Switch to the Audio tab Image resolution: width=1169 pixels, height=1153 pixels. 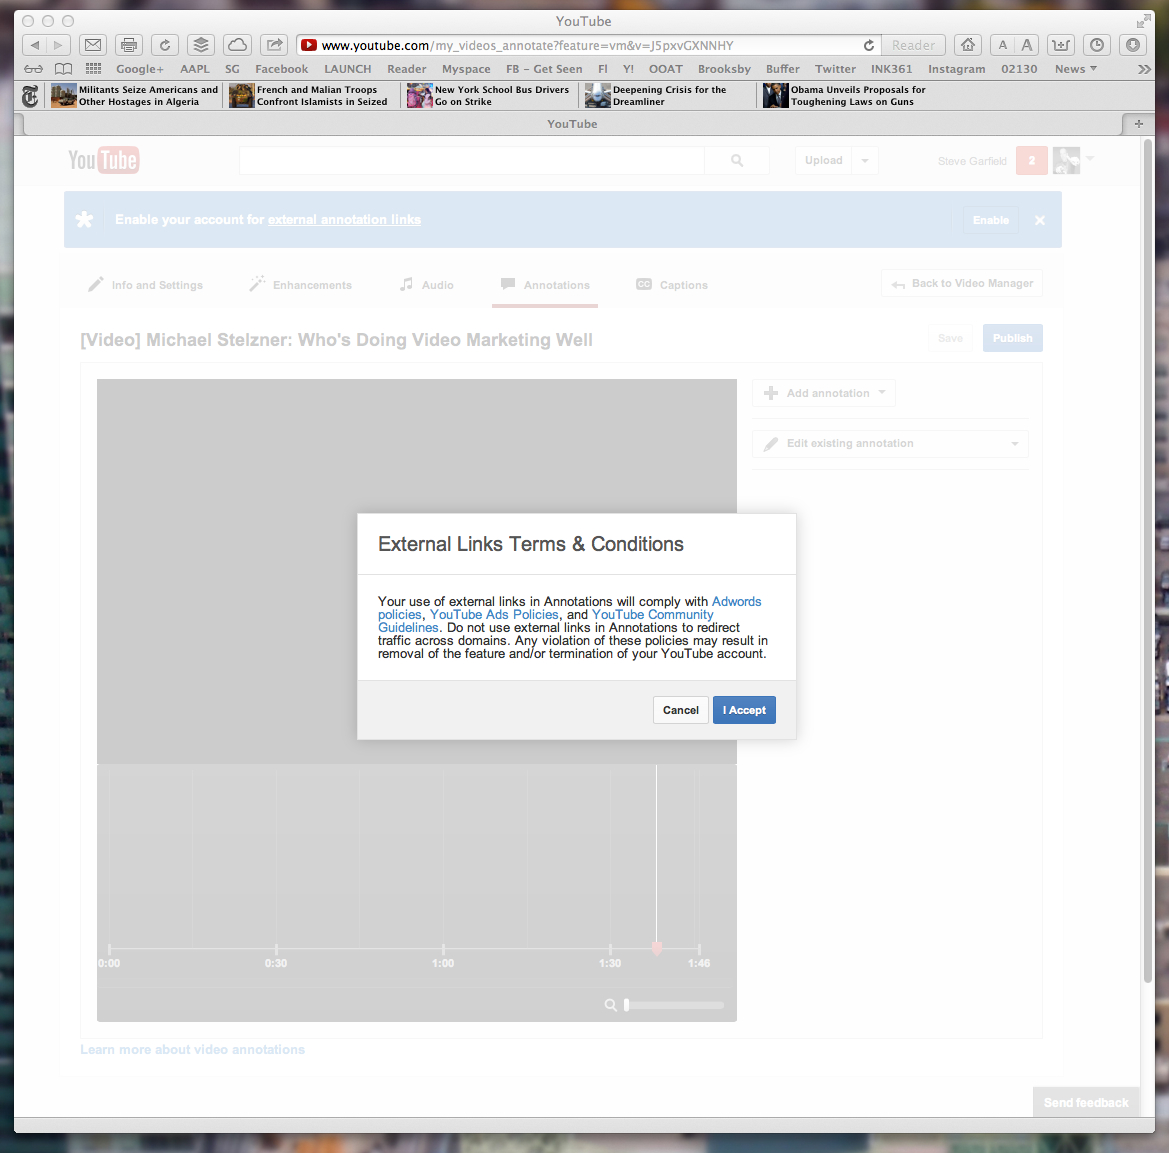(x=426, y=285)
